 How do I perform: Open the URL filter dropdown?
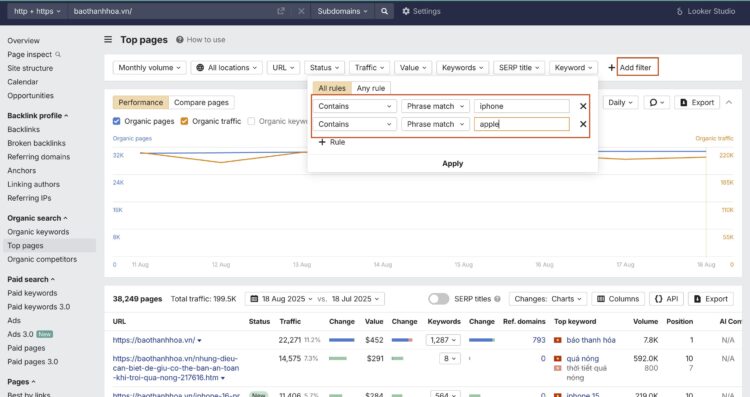[283, 67]
